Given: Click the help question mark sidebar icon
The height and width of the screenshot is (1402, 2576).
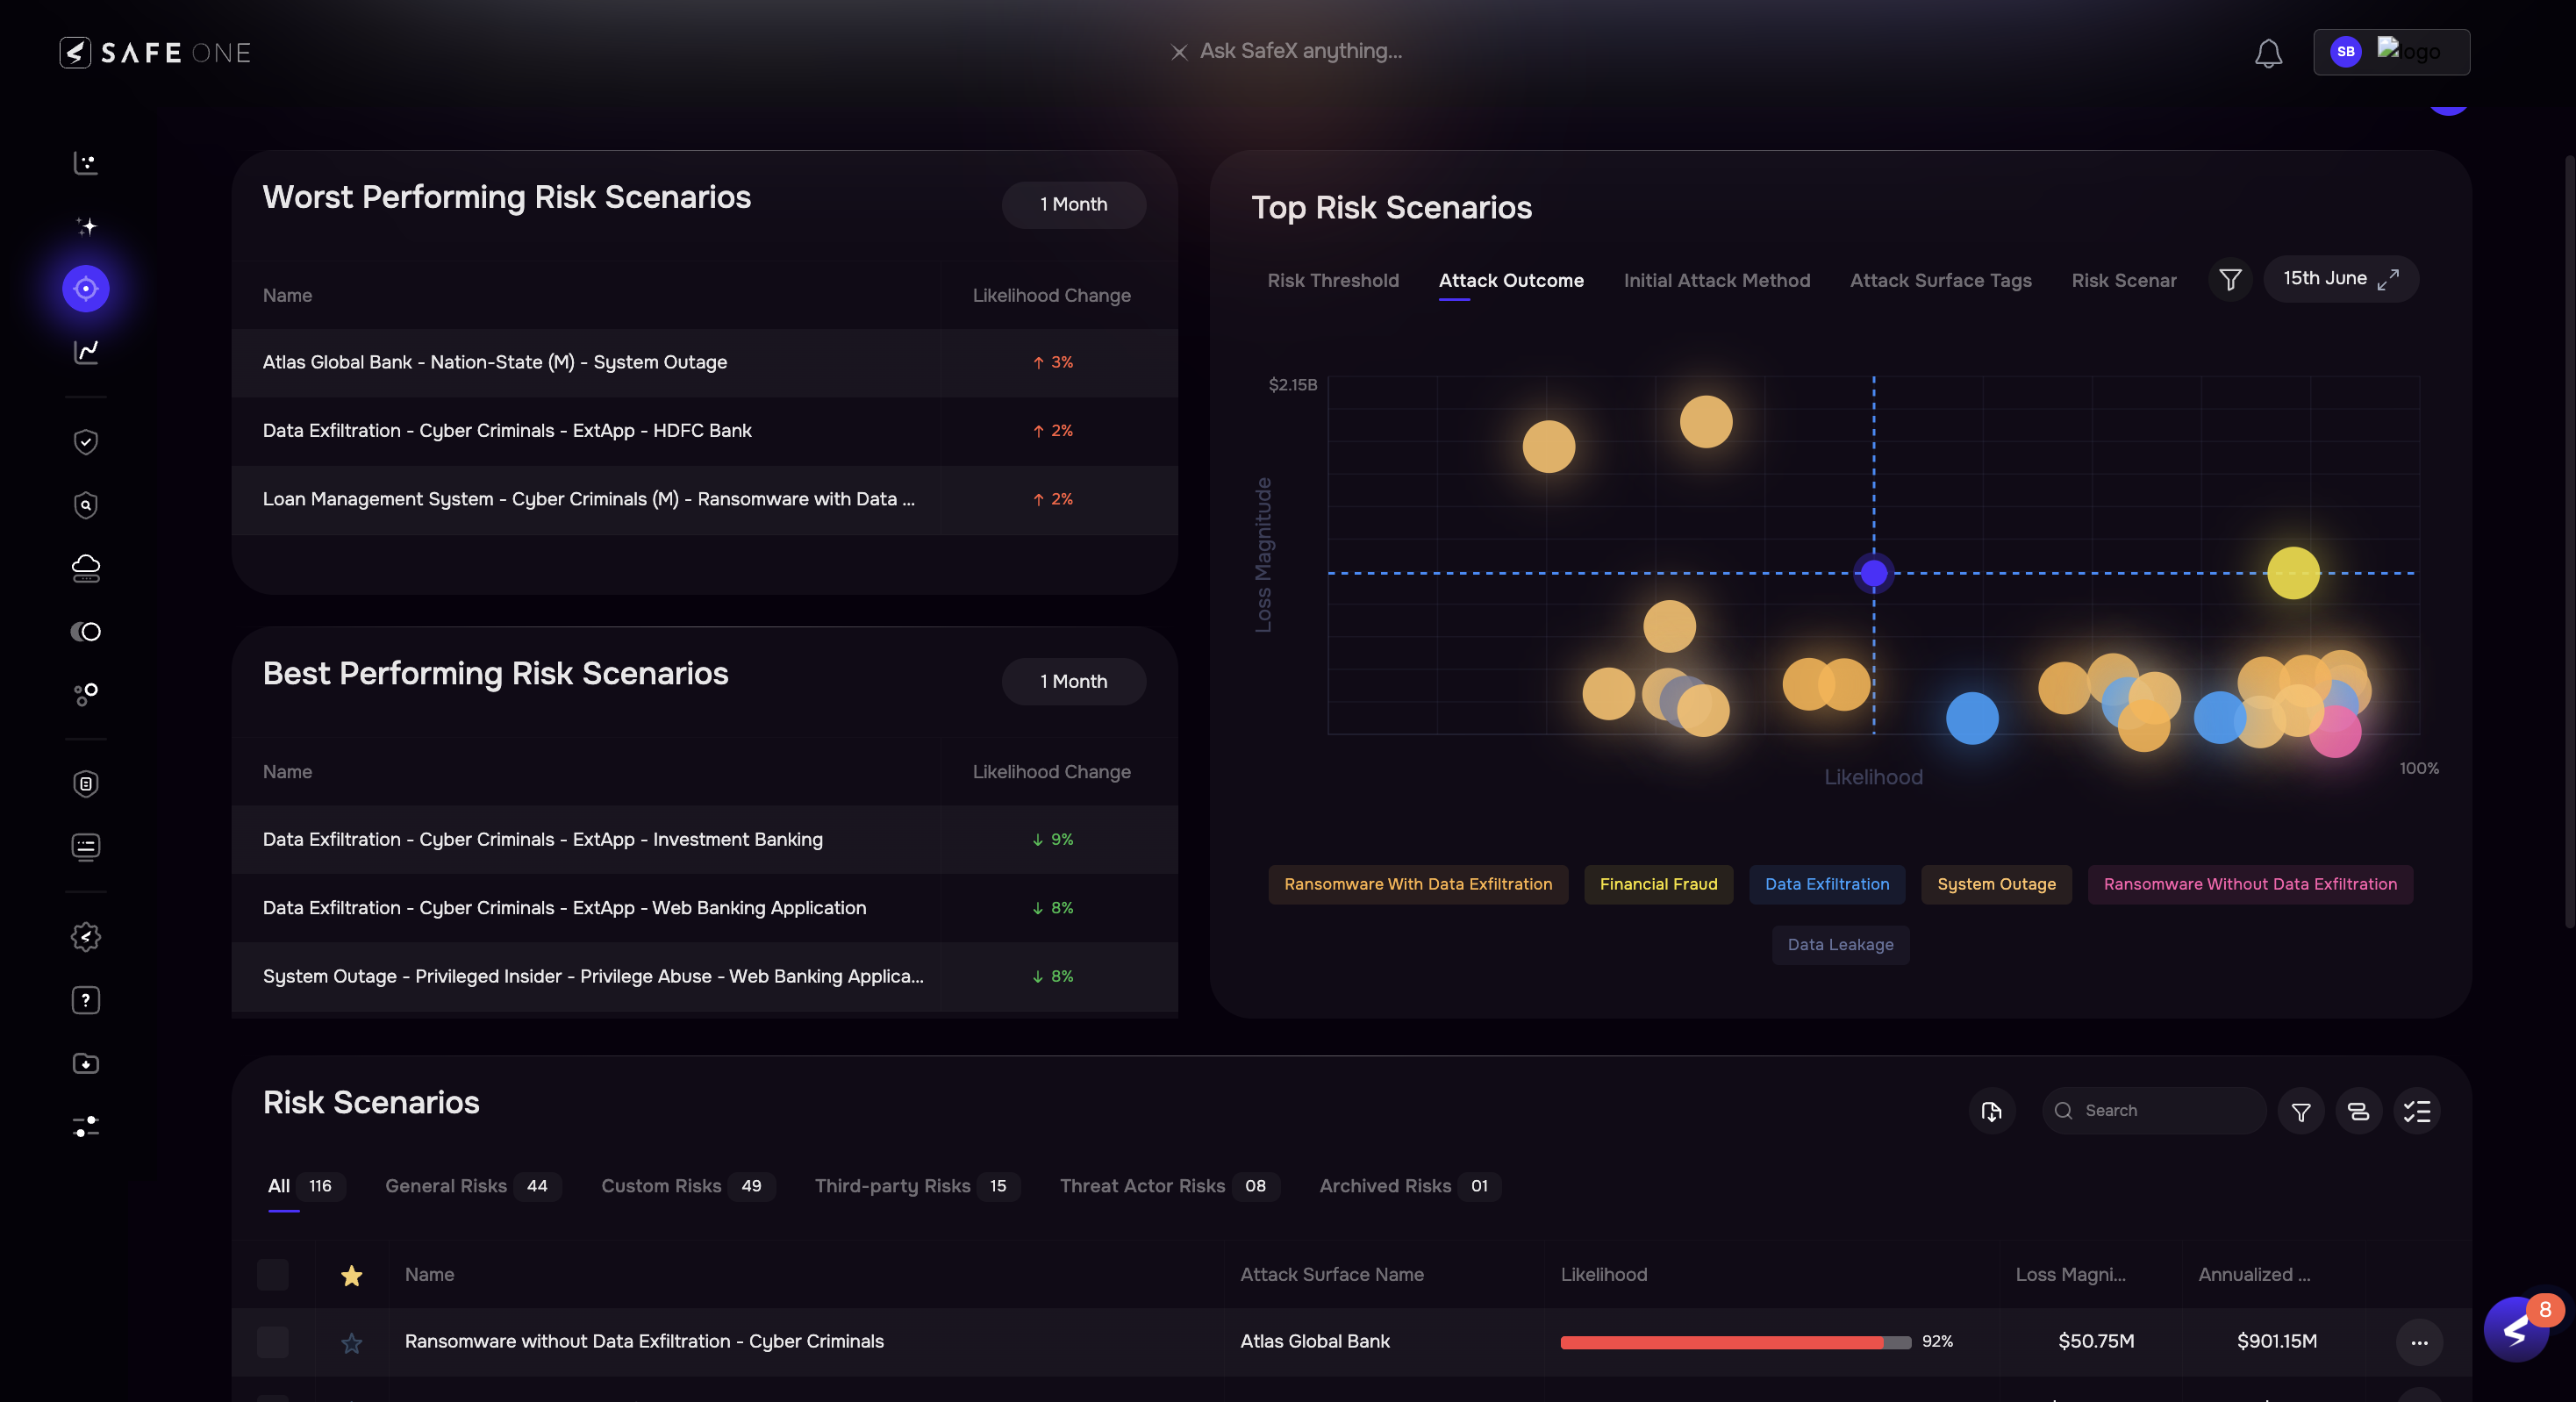Looking at the screenshot, I should [86, 1000].
